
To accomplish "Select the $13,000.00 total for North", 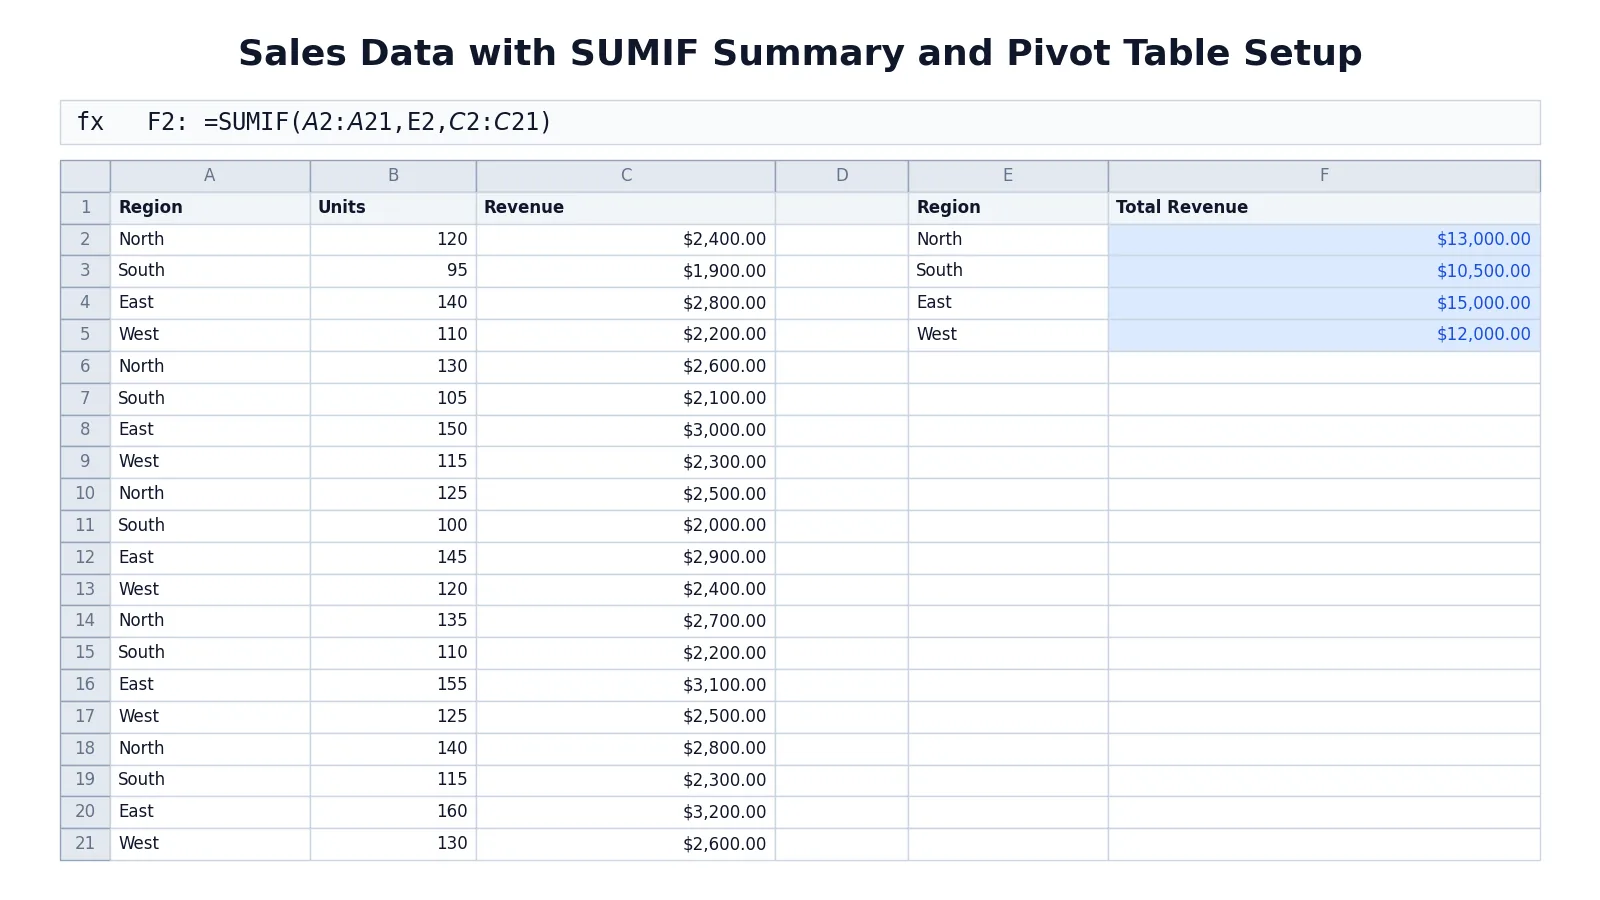I will pyautogui.click(x=1324, y=240).
